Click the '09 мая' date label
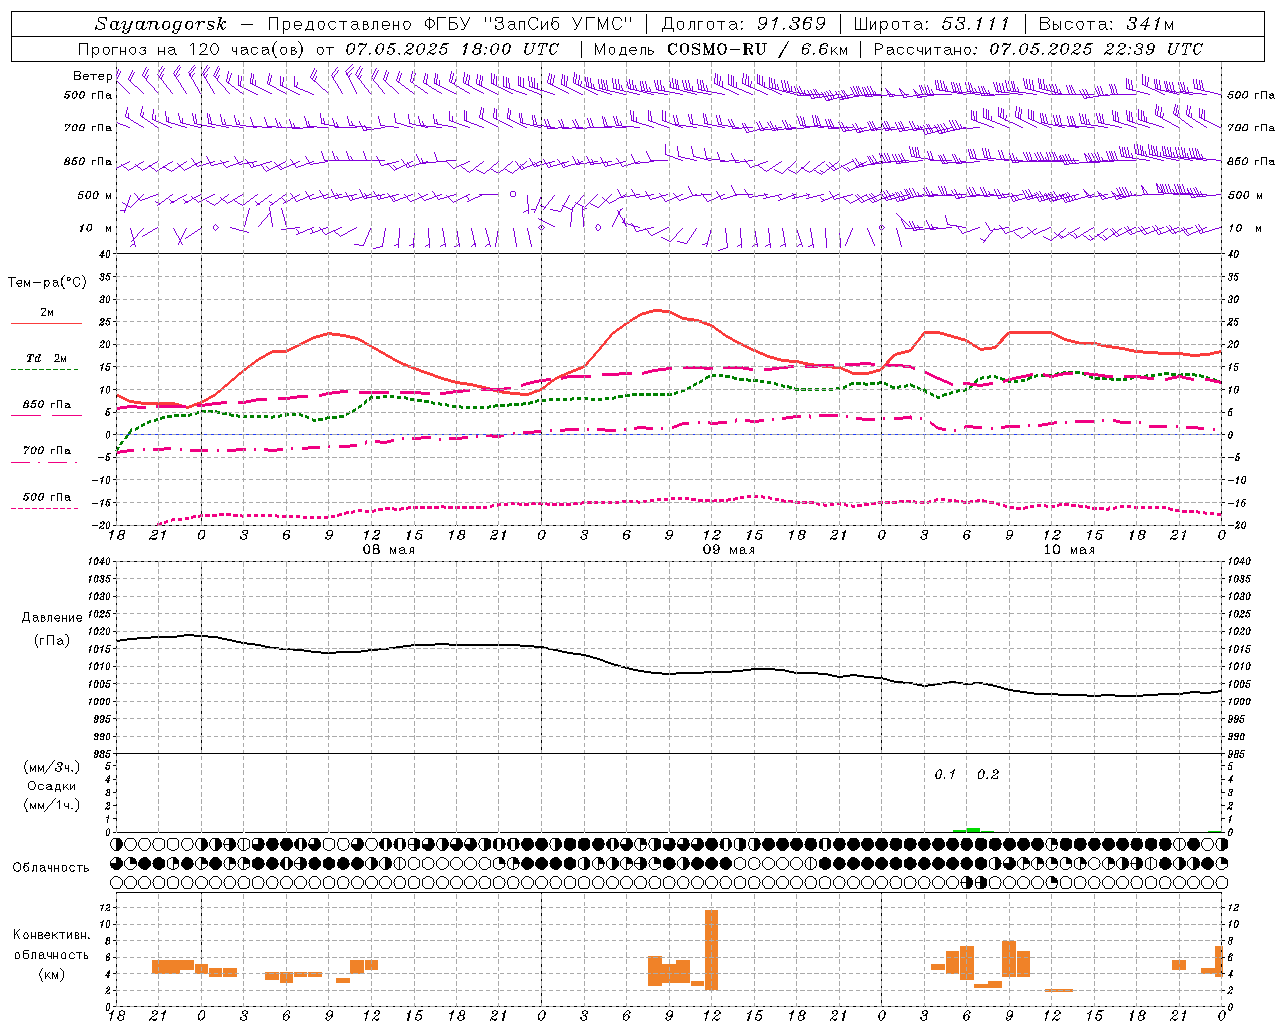1280x1024 pixels. [728, 550]
